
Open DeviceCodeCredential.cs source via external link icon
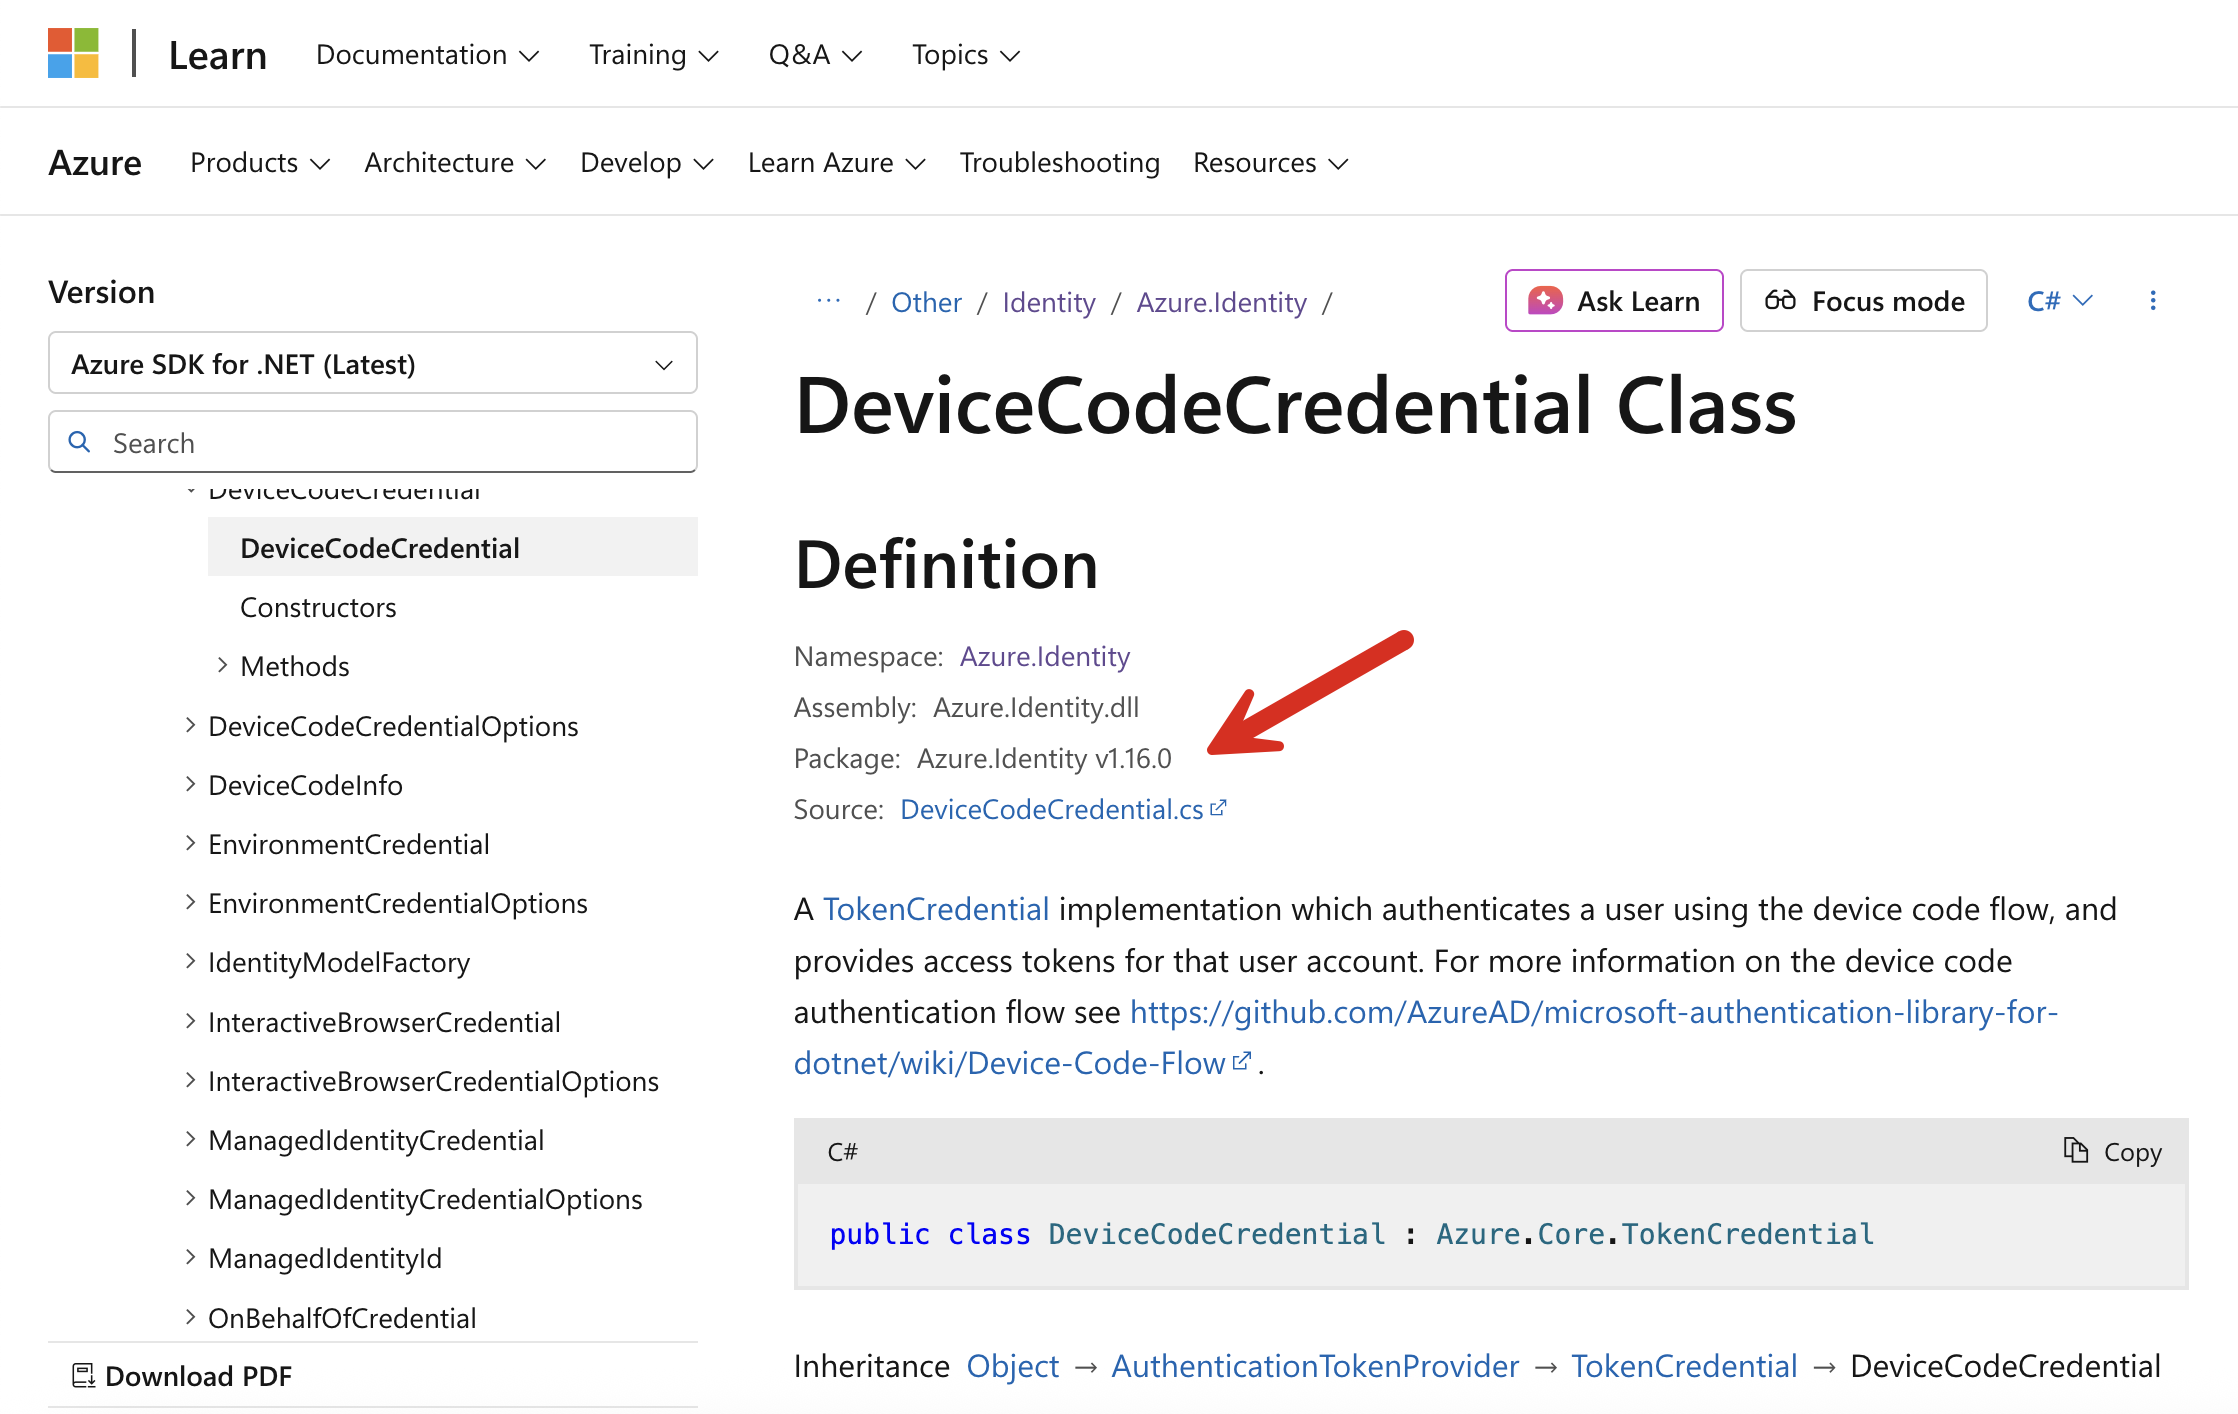[1218, 807]
